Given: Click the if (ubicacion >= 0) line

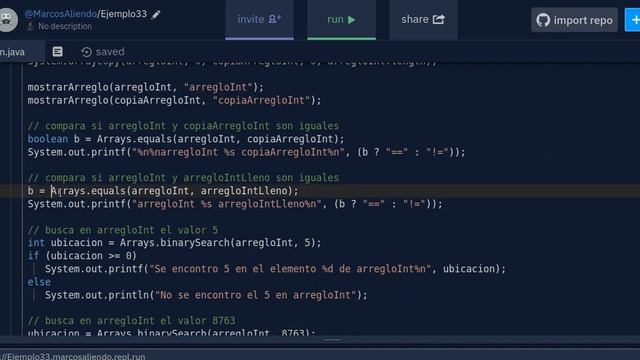Looking at the screenshot, I should click(x=82, y=256).
